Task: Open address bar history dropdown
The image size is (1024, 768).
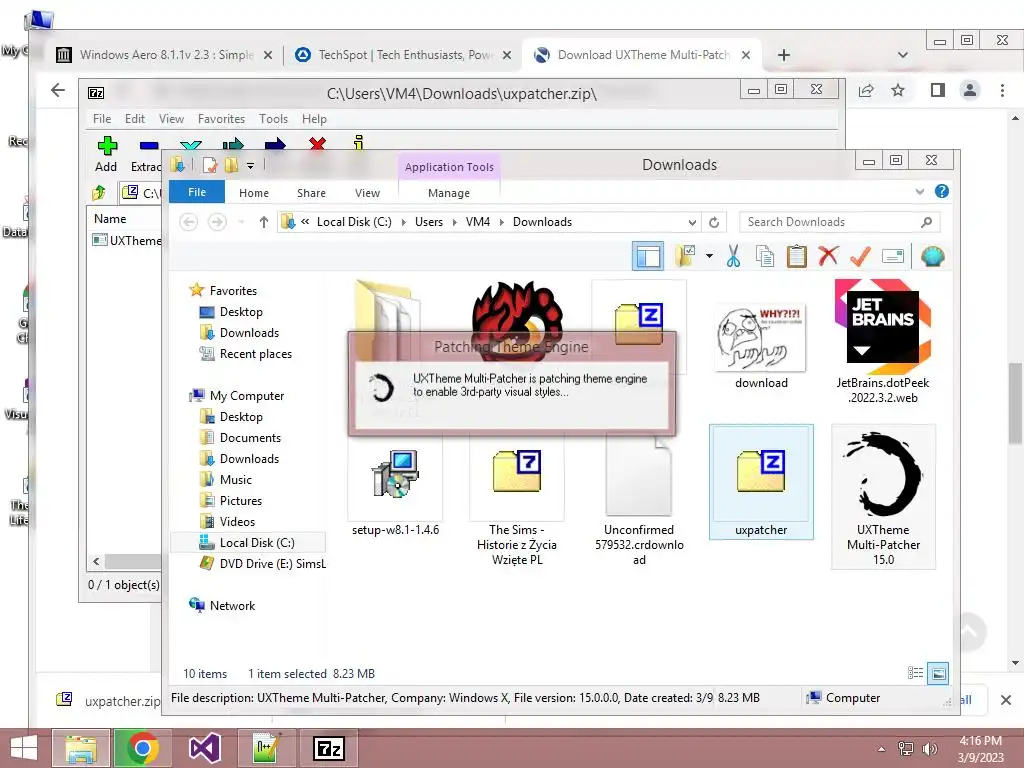Action: 692,222
